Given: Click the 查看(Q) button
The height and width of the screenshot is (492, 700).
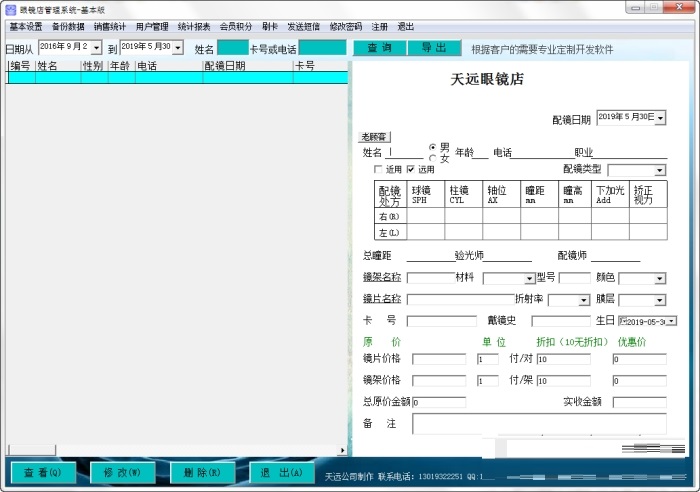Looking at the screenshot, I should pyautogui.click(x=43, y=473).
